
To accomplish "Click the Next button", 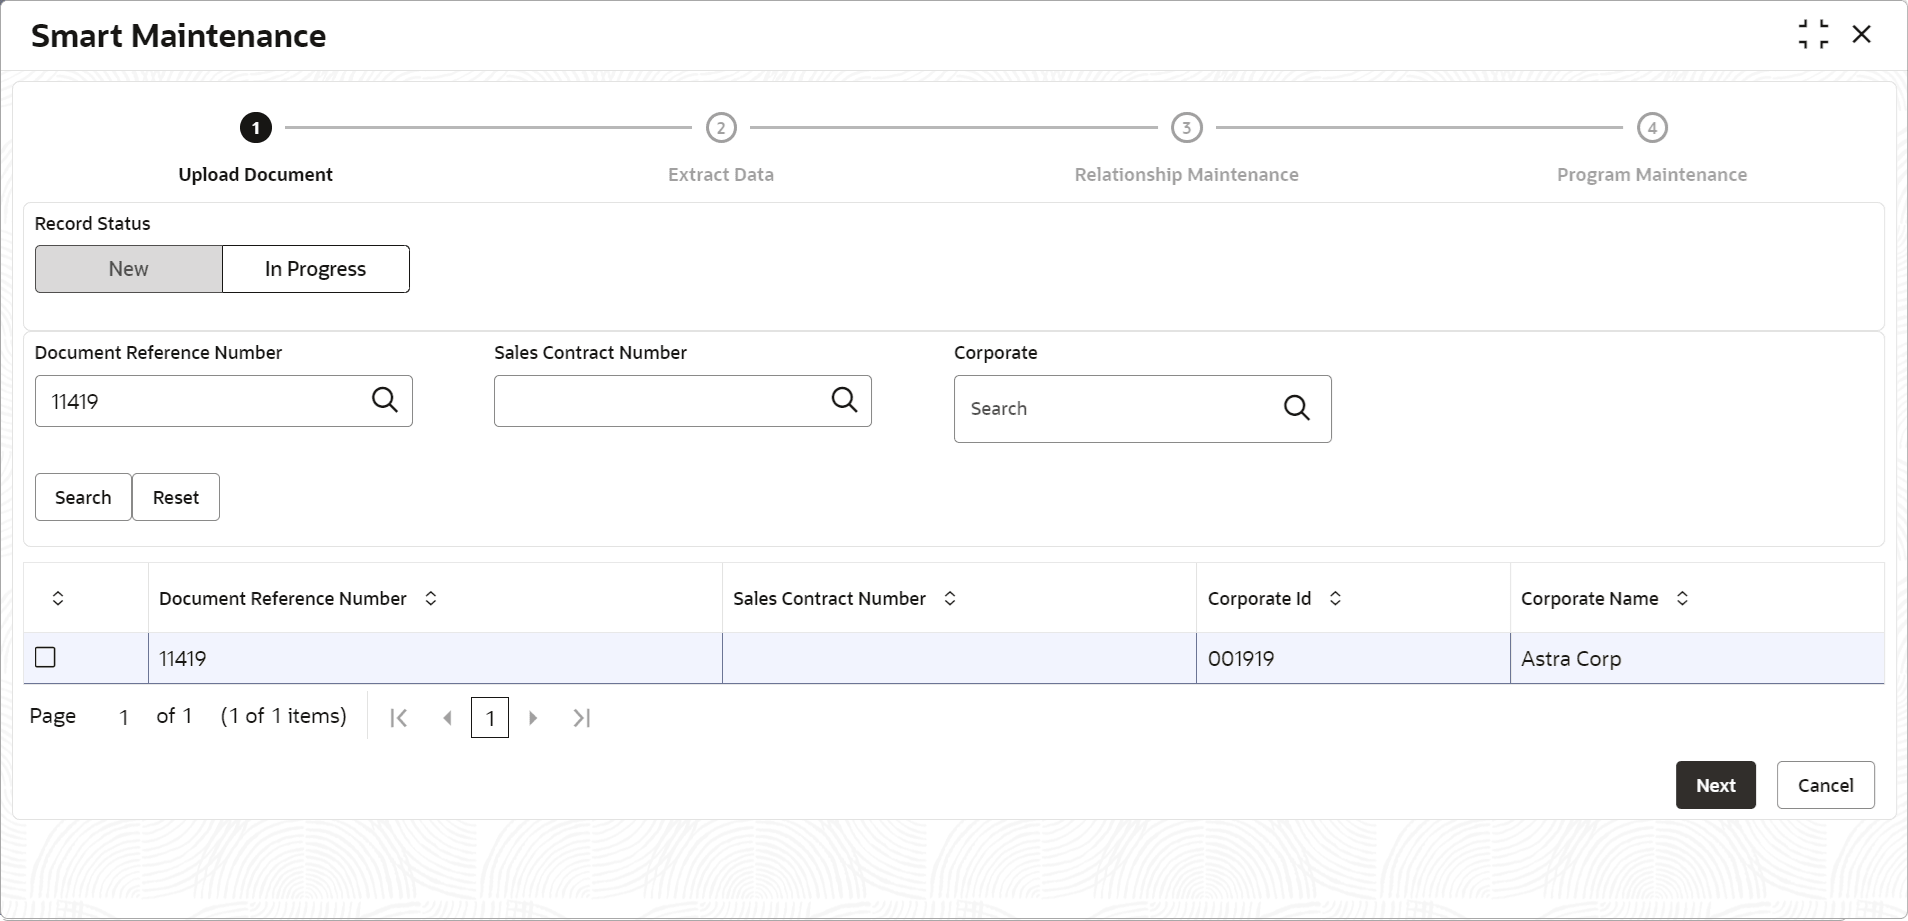I will pos(1715,785).
